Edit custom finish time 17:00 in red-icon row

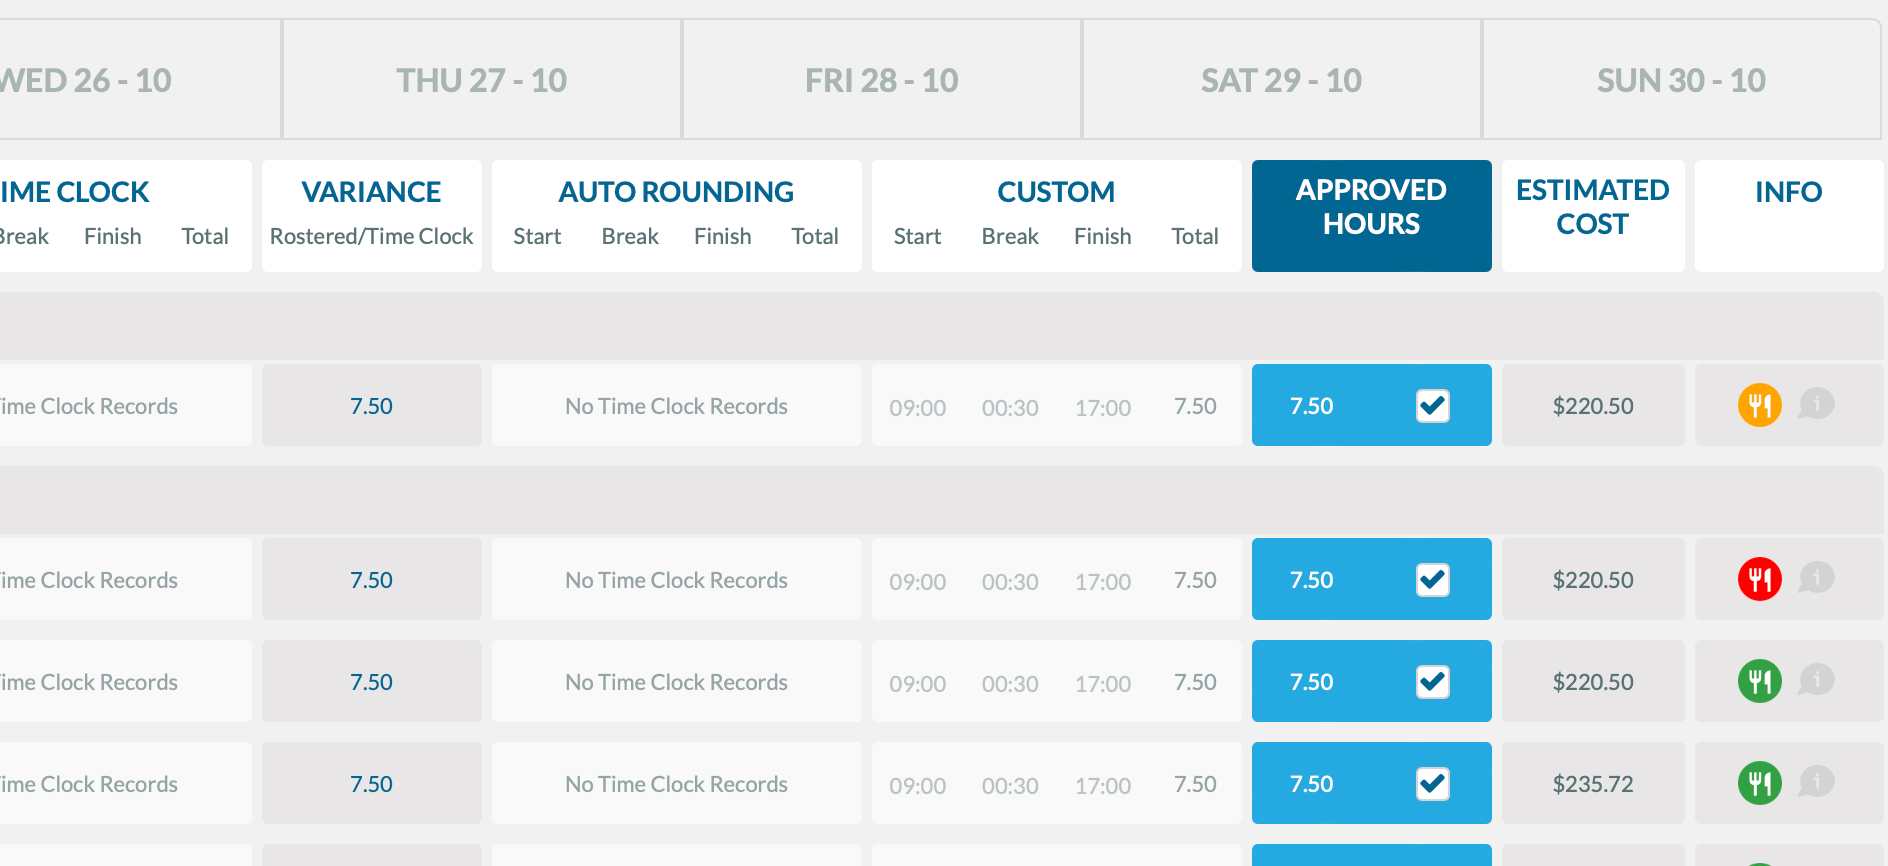pos(1103,581)
